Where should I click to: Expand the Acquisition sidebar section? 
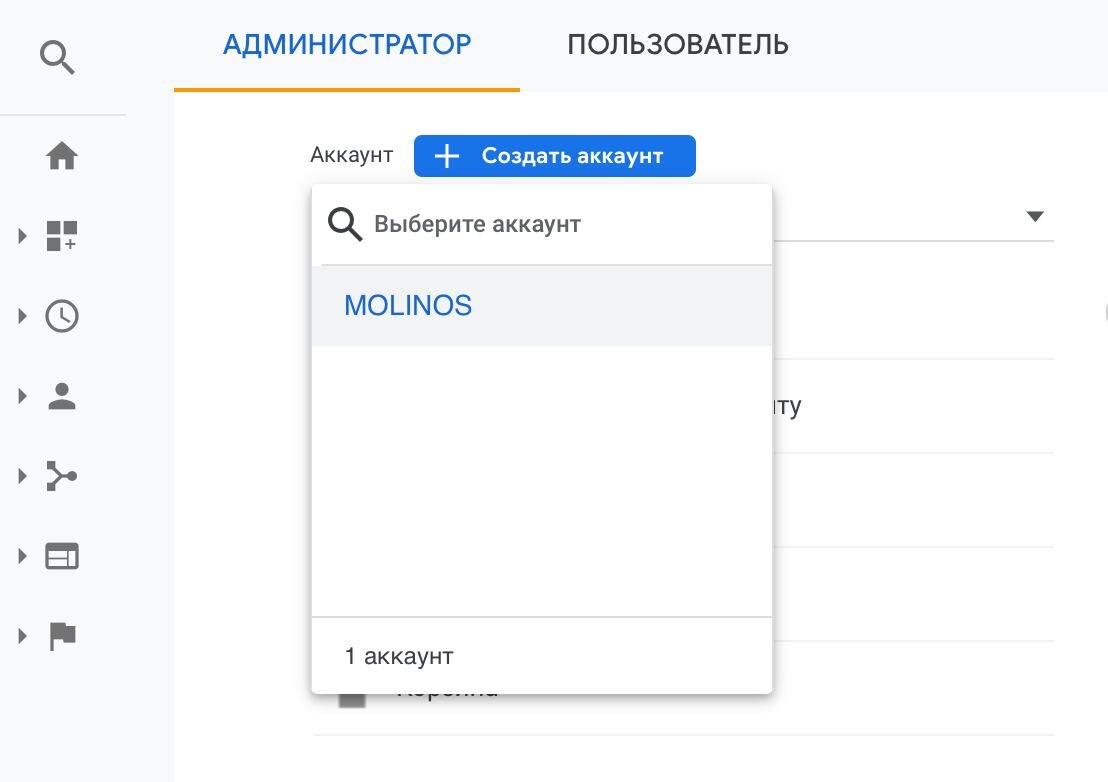22,477
